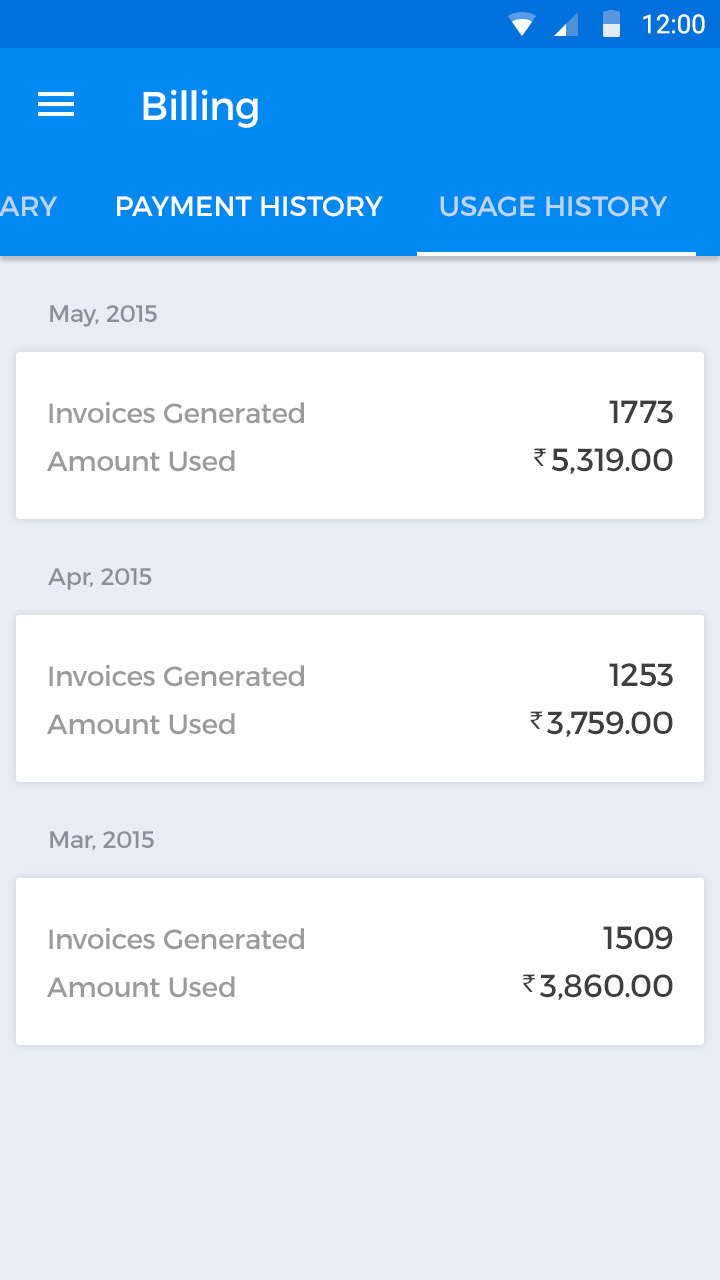This screenshot has height=1280, width=720.
Task: Tap the 1253 invoices generated value
Action: pos(641,675)
